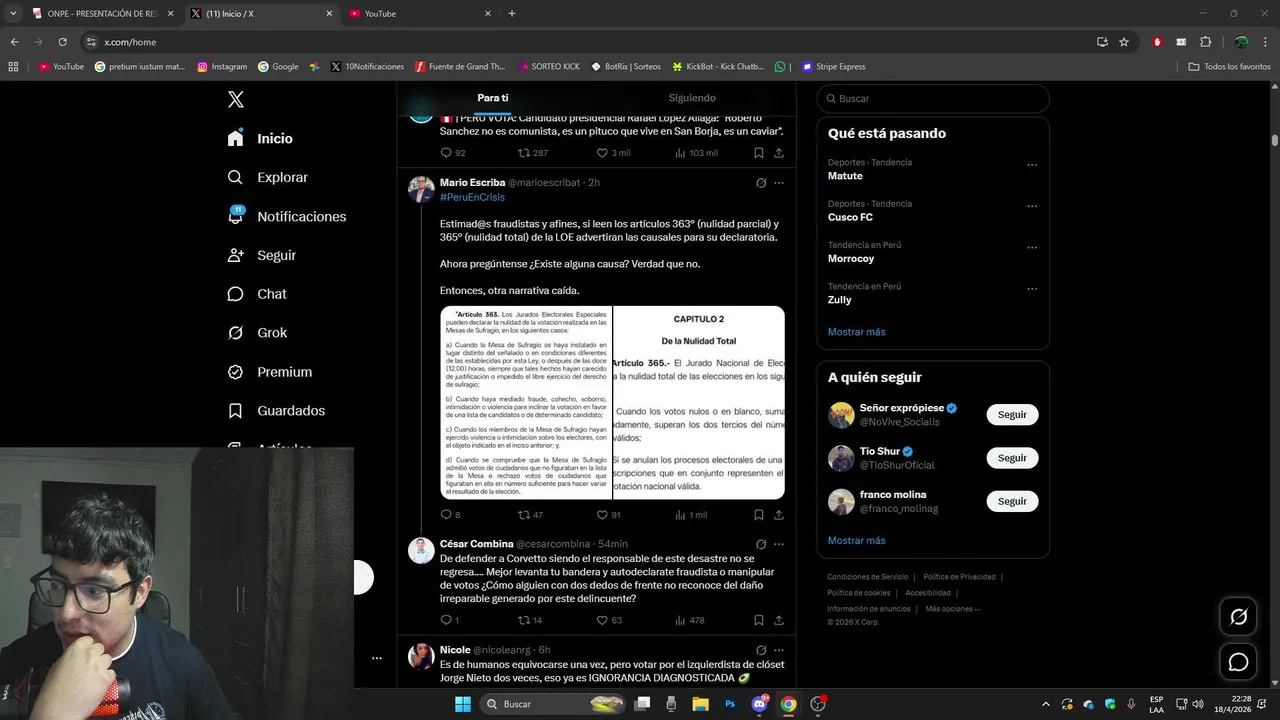Click Mostrar más under trends
1280x720 pixels.
856,332
